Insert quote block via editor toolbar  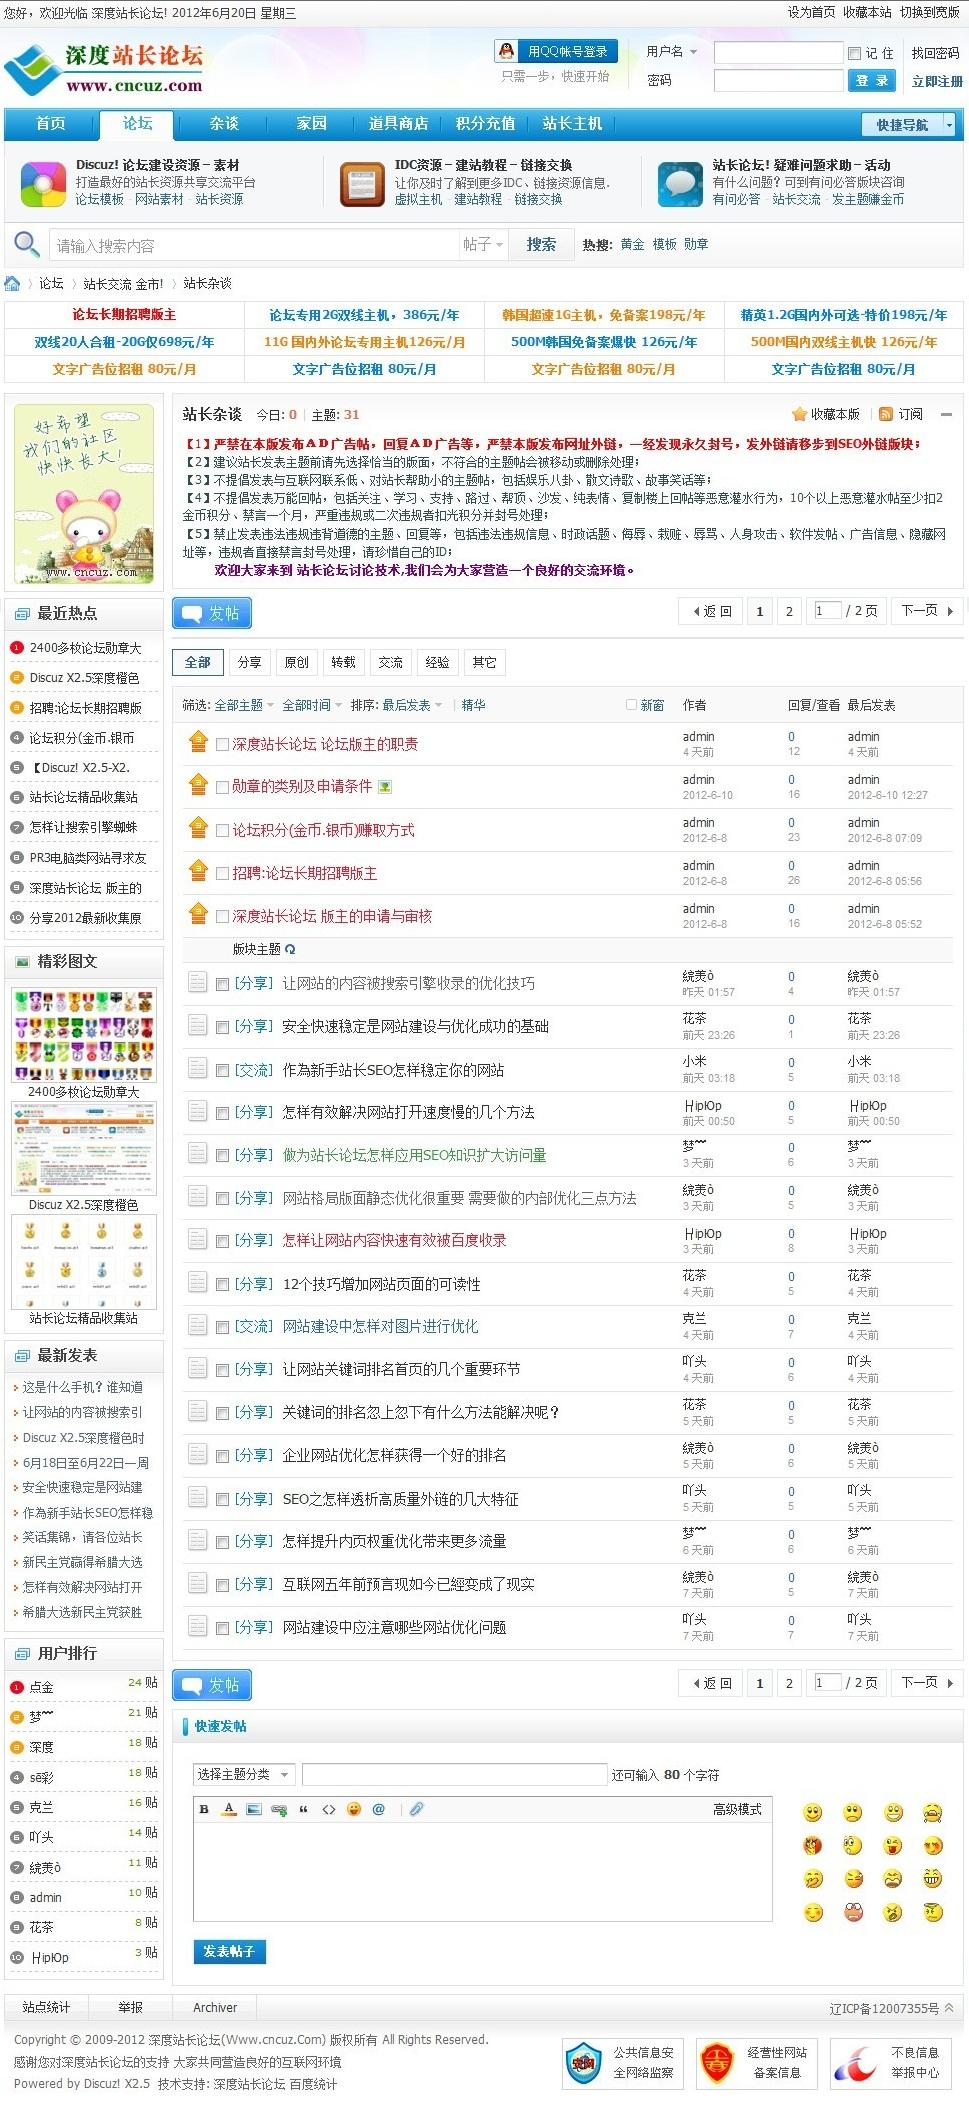pos(303,1809)
